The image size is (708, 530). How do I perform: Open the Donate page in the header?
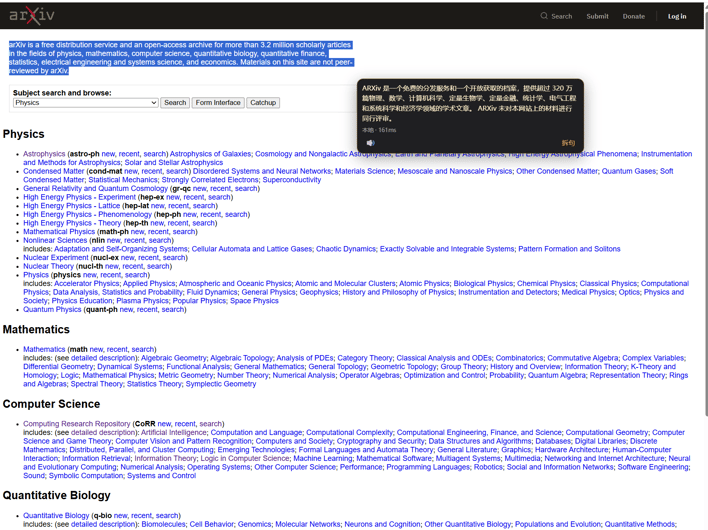coord(633,16)
